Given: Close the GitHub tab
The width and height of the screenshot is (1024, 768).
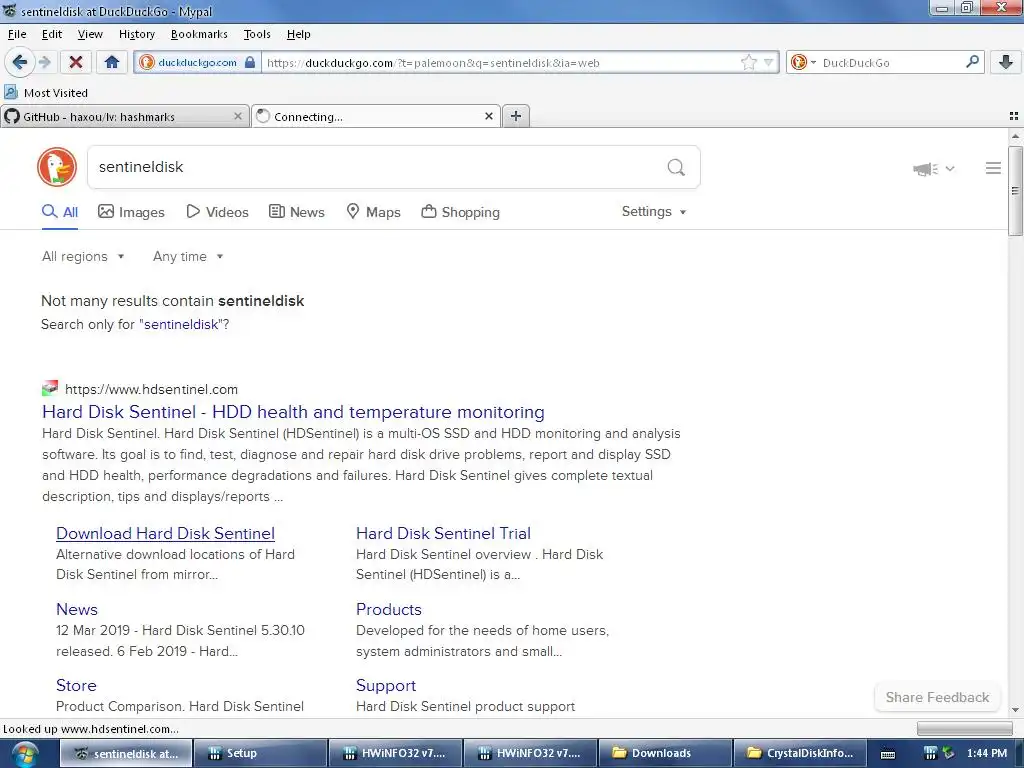Looking at the screenshot, I should coord(238,116).
